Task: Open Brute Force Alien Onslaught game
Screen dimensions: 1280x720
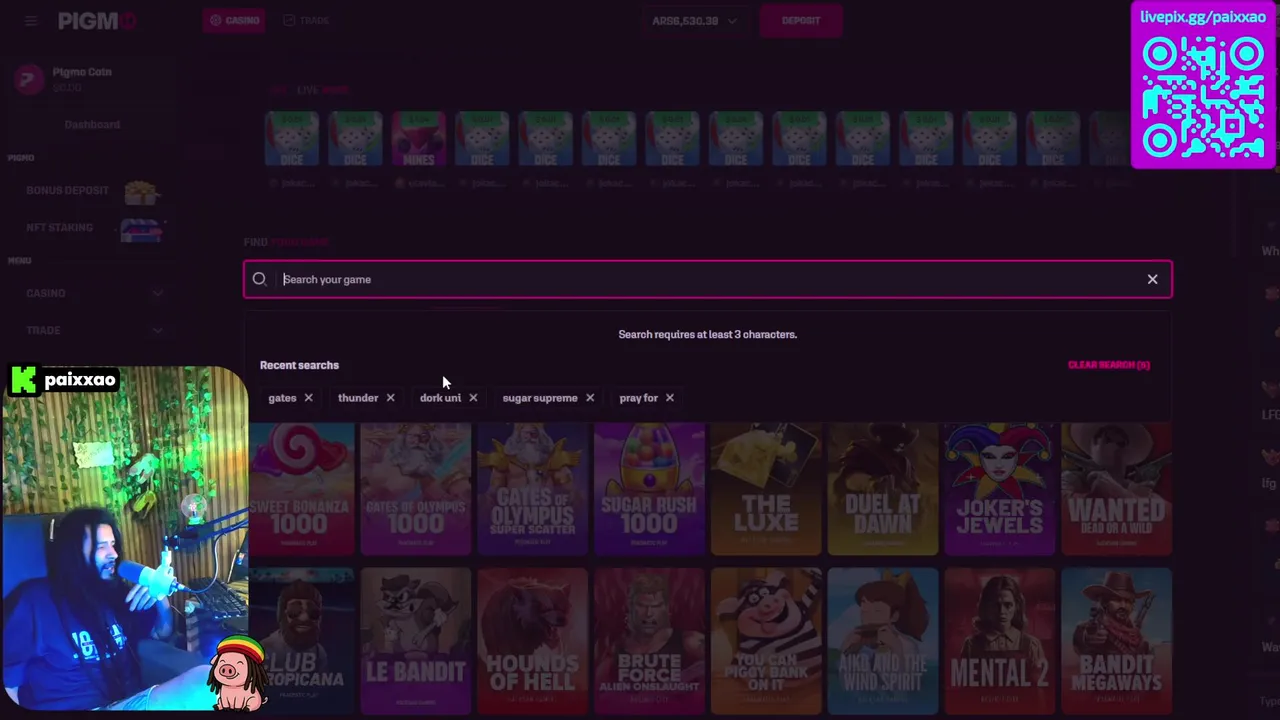Action: [x=649, y=642]
